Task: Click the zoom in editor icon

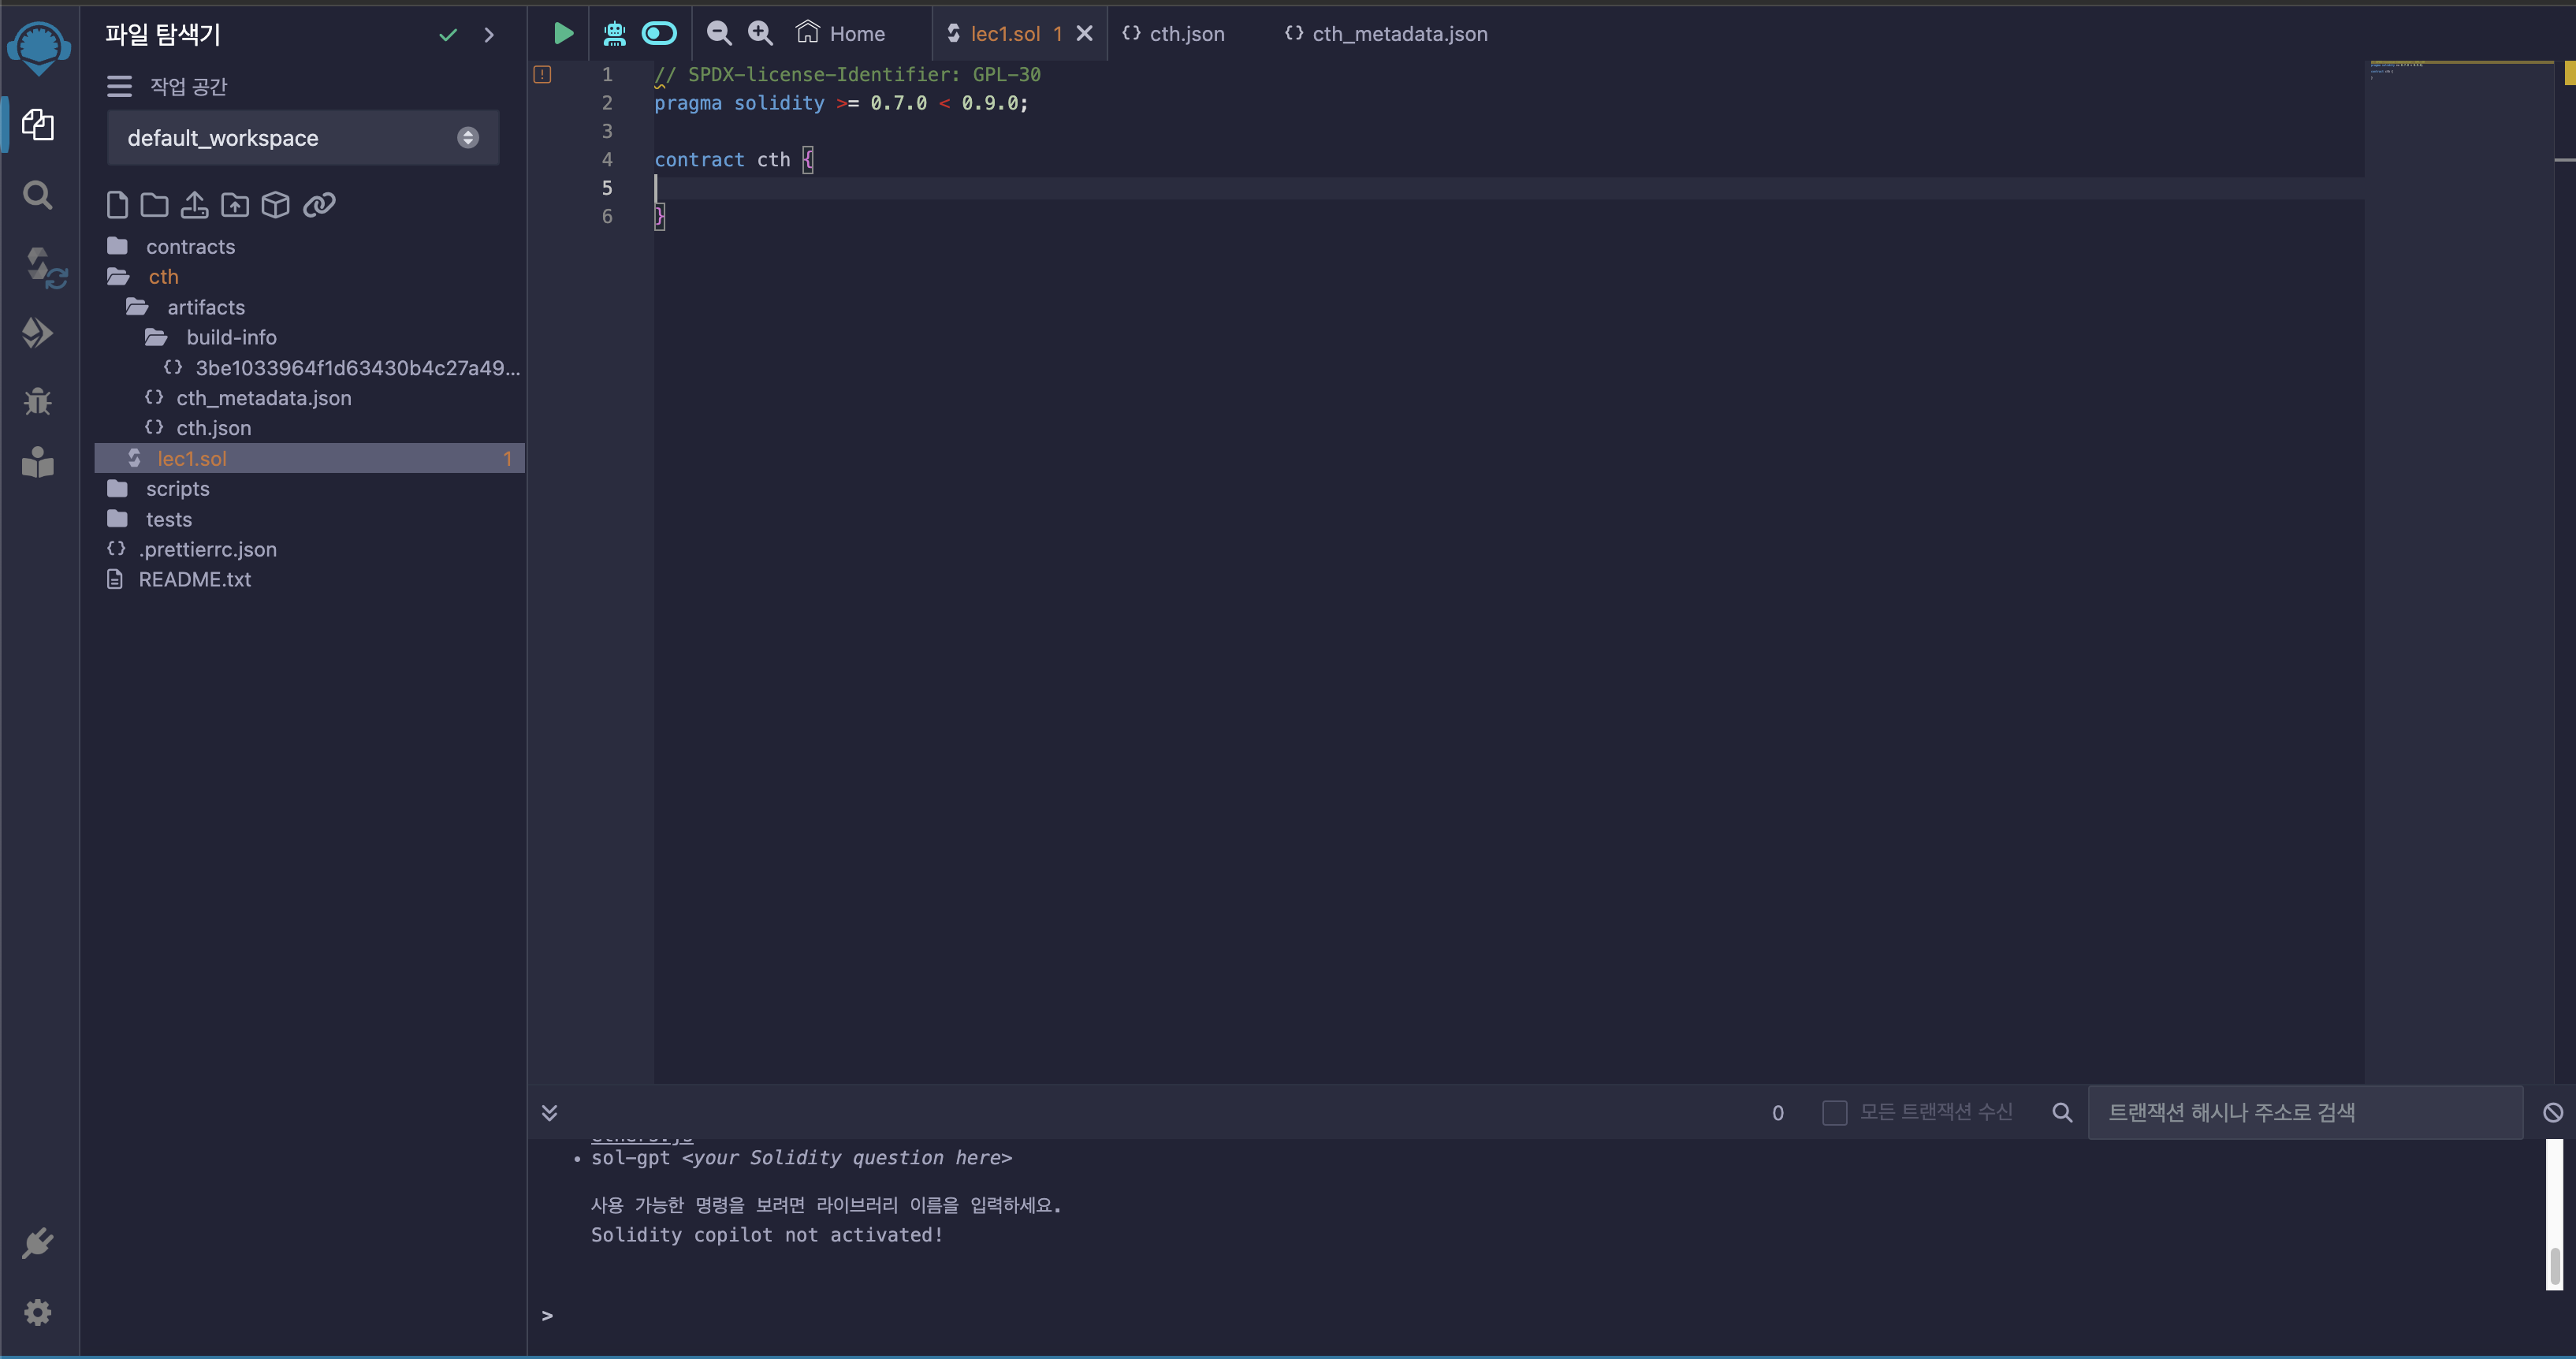Action: point(761,33)
